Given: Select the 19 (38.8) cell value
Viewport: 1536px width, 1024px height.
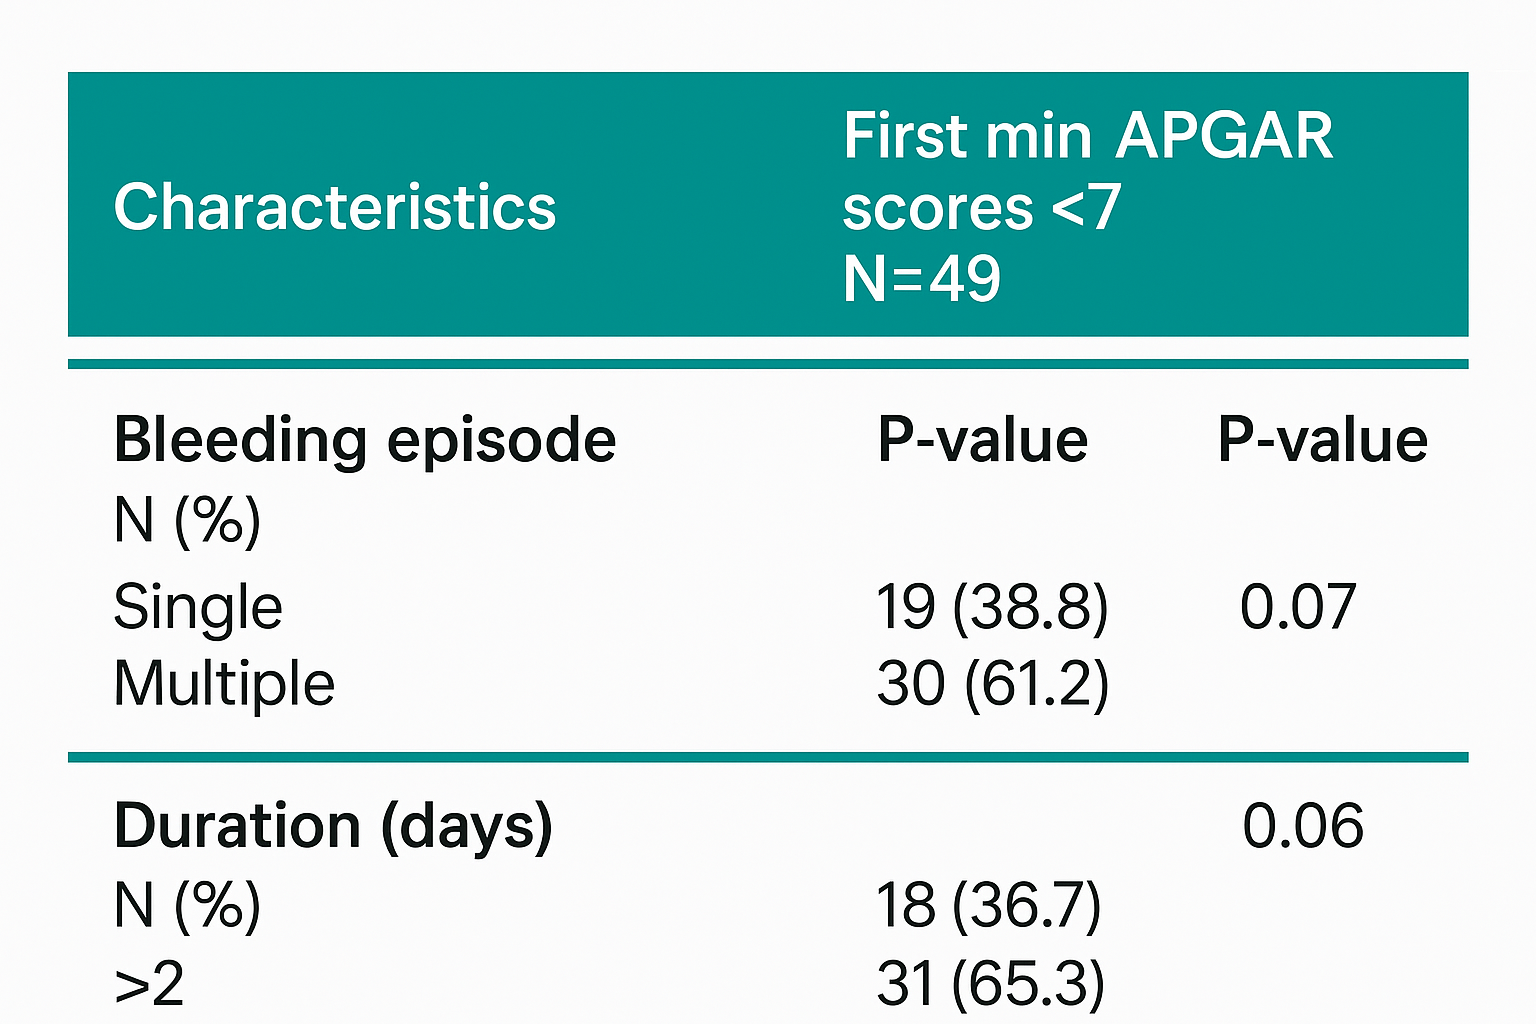Looking at the screenshot, I should 992,607.
